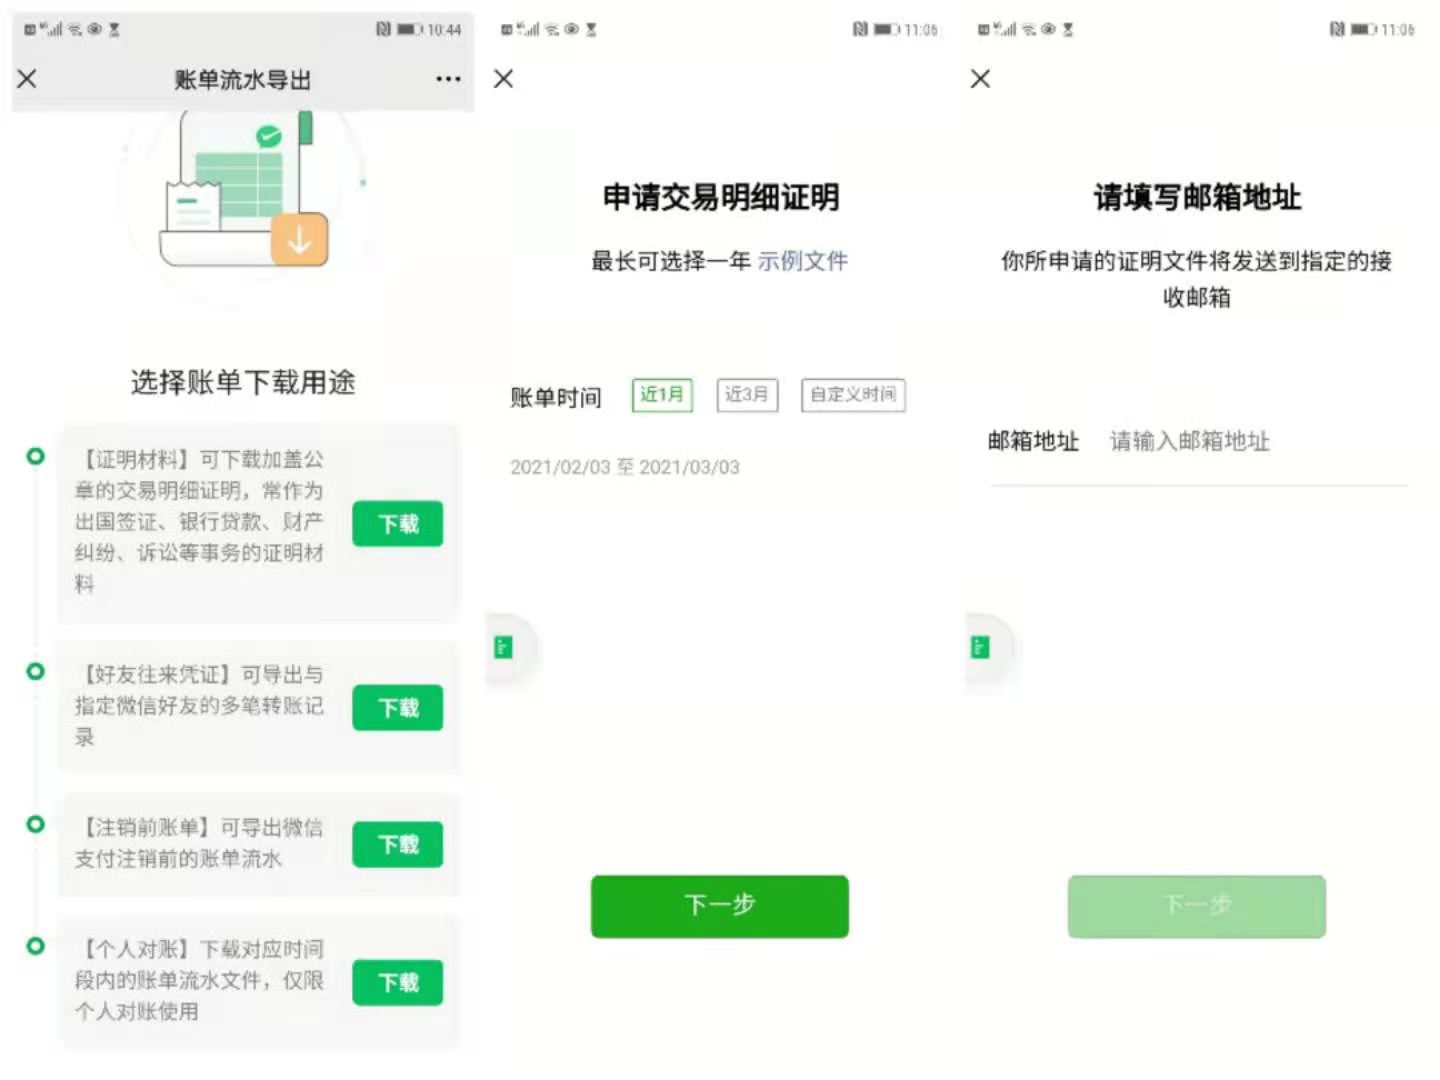The height and width of the screenshot is (1080, 1440).
Task: Select the 近1月 bill time option
Action: point(662,395)
